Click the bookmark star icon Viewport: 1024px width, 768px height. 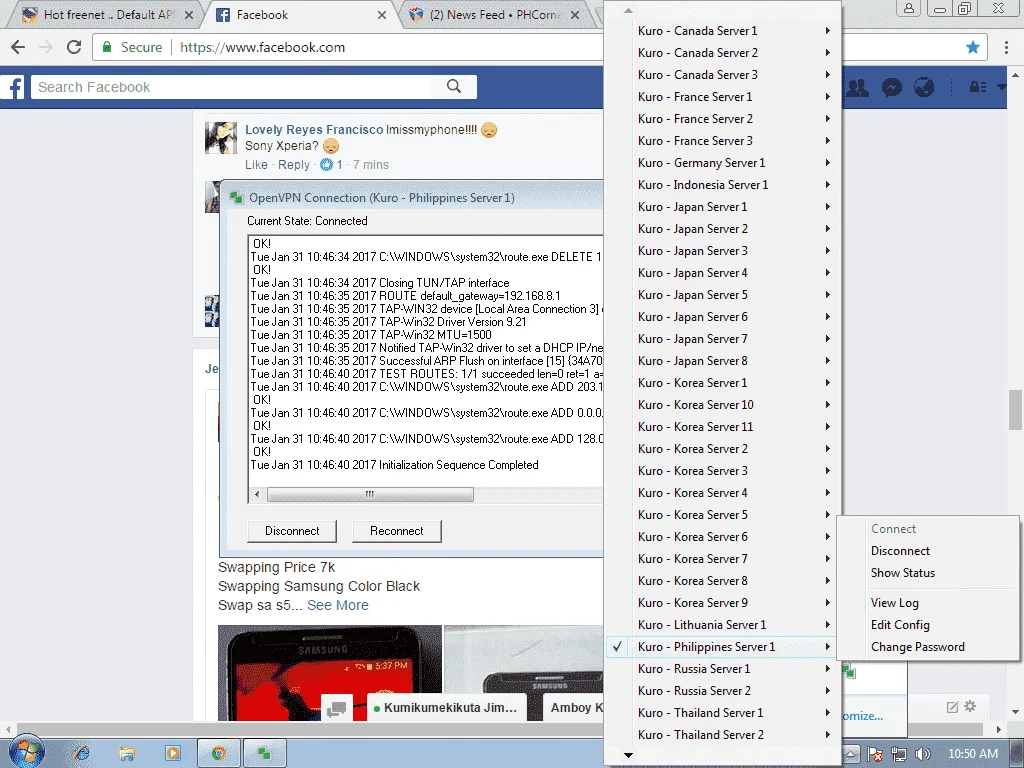(x=973, y=47)
